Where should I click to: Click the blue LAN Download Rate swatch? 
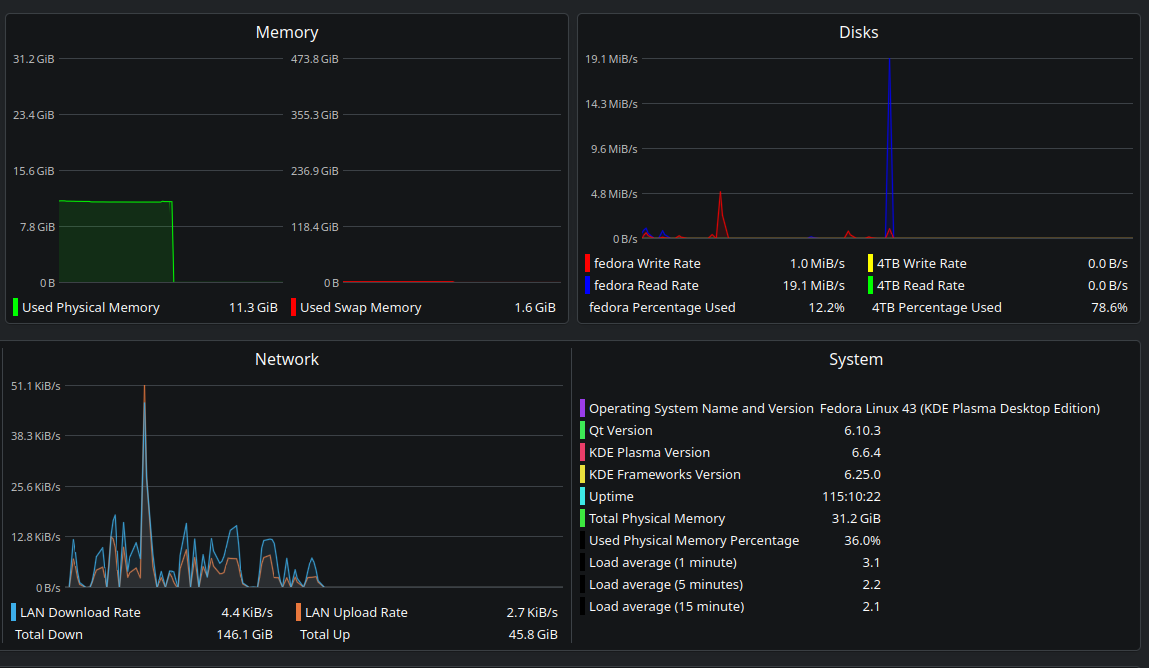(x=13, y=612)
